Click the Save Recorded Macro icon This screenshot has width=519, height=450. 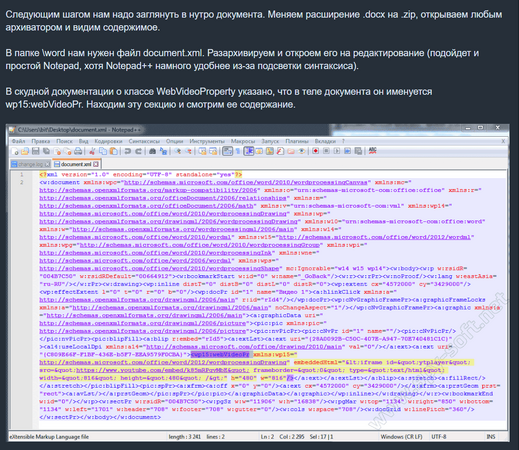click(x=358, y=151)
